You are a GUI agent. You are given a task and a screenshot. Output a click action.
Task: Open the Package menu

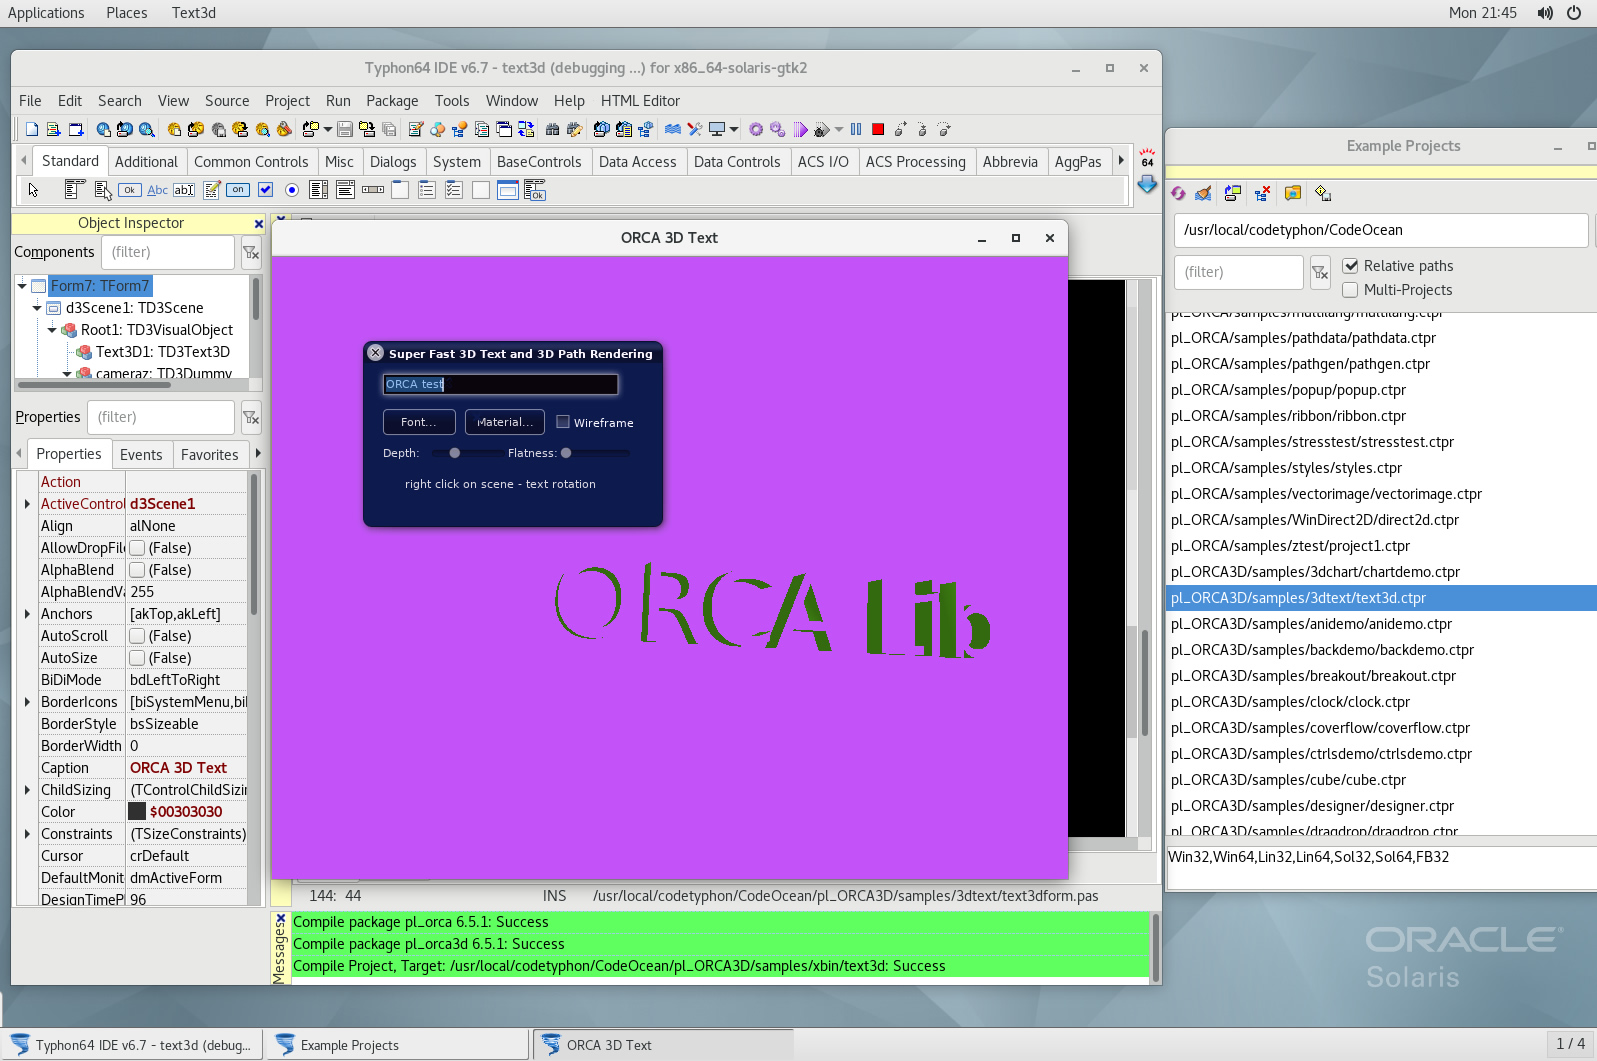[x=392, y=101]
